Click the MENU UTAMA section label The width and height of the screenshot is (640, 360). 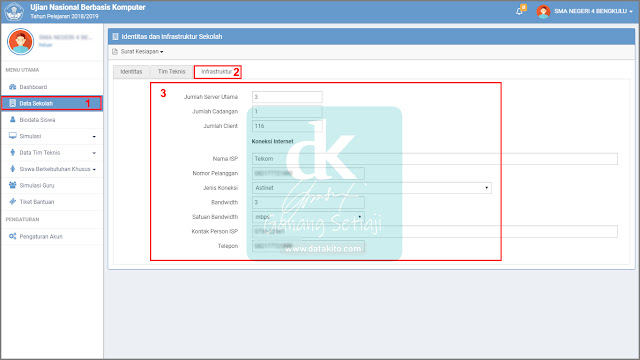tap(22, 70)
